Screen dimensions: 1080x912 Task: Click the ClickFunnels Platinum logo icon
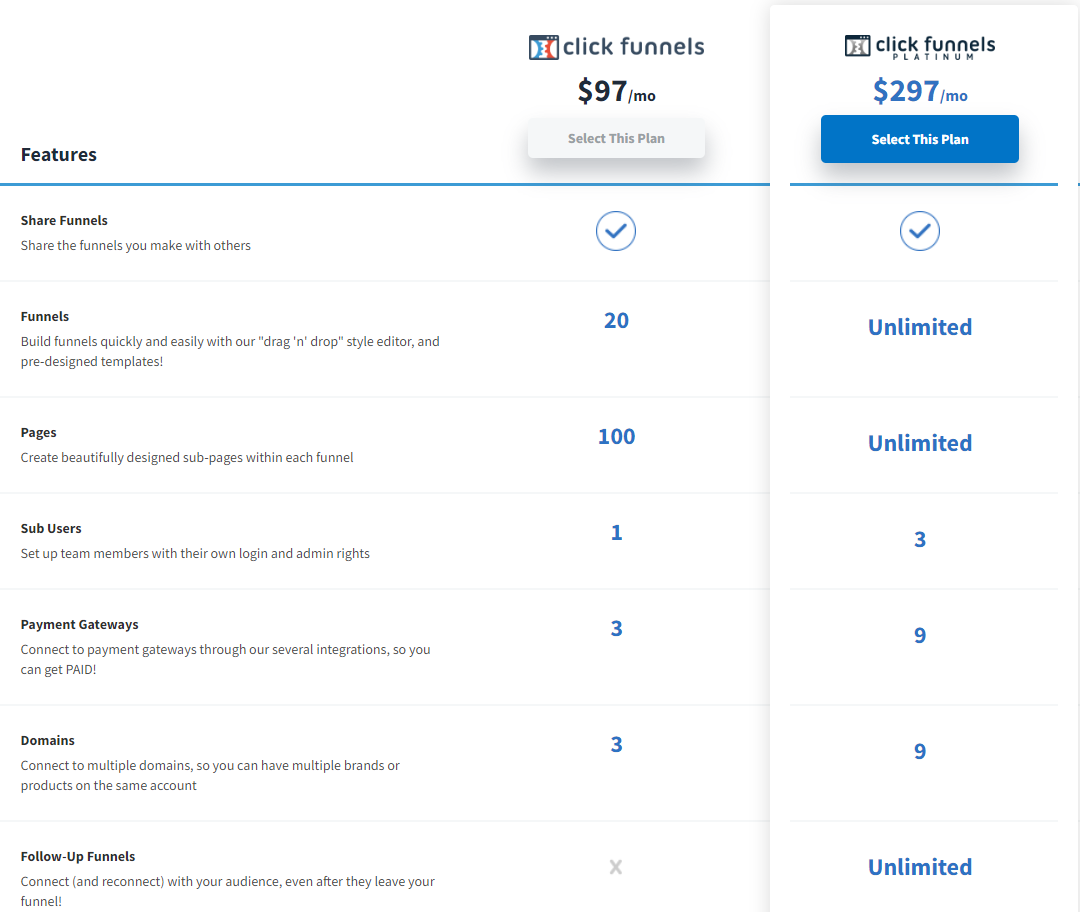[x=857, y=43]
